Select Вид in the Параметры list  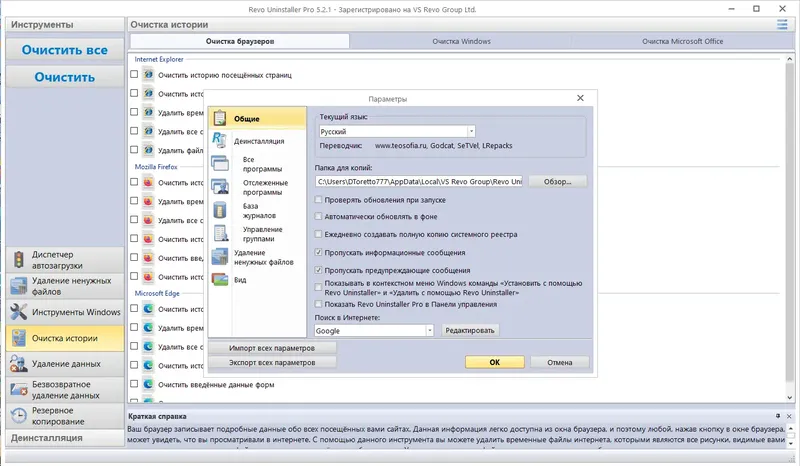tap(240, 280)
